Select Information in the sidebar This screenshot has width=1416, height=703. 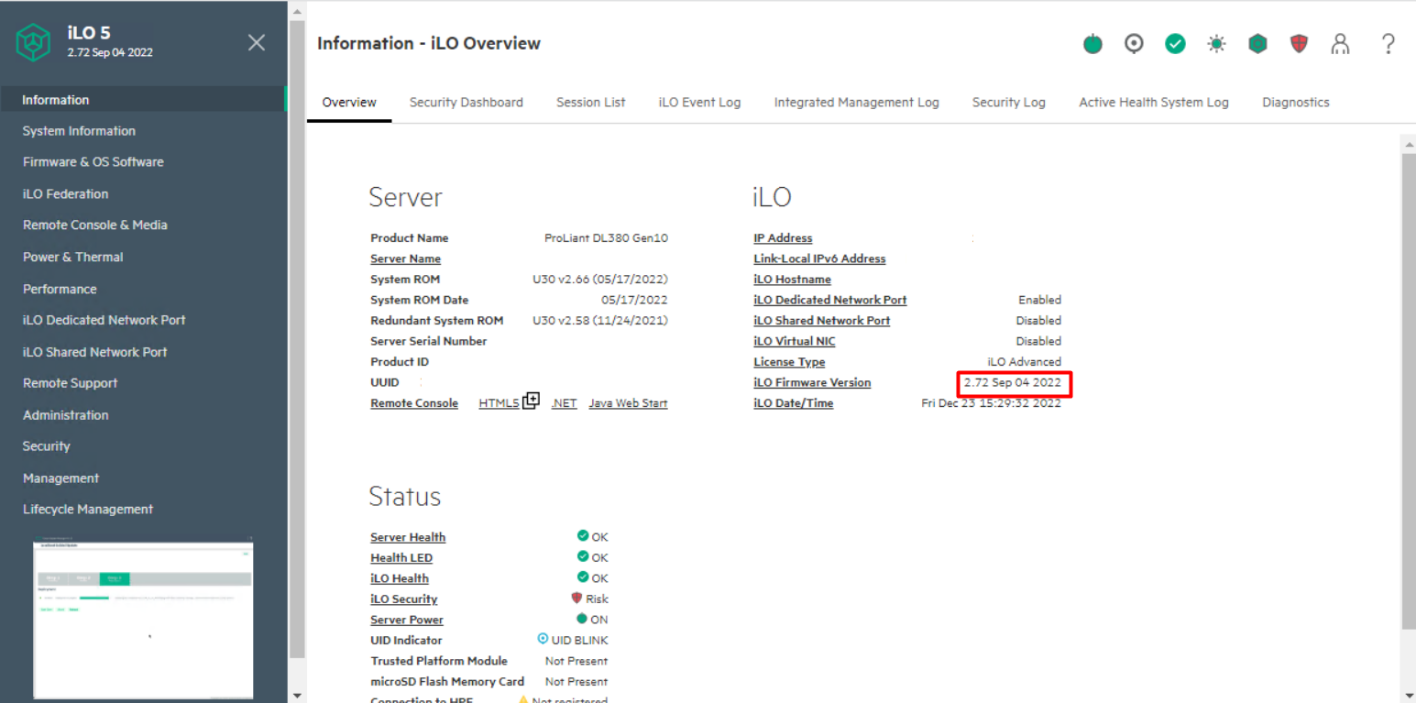click(143, 99)
